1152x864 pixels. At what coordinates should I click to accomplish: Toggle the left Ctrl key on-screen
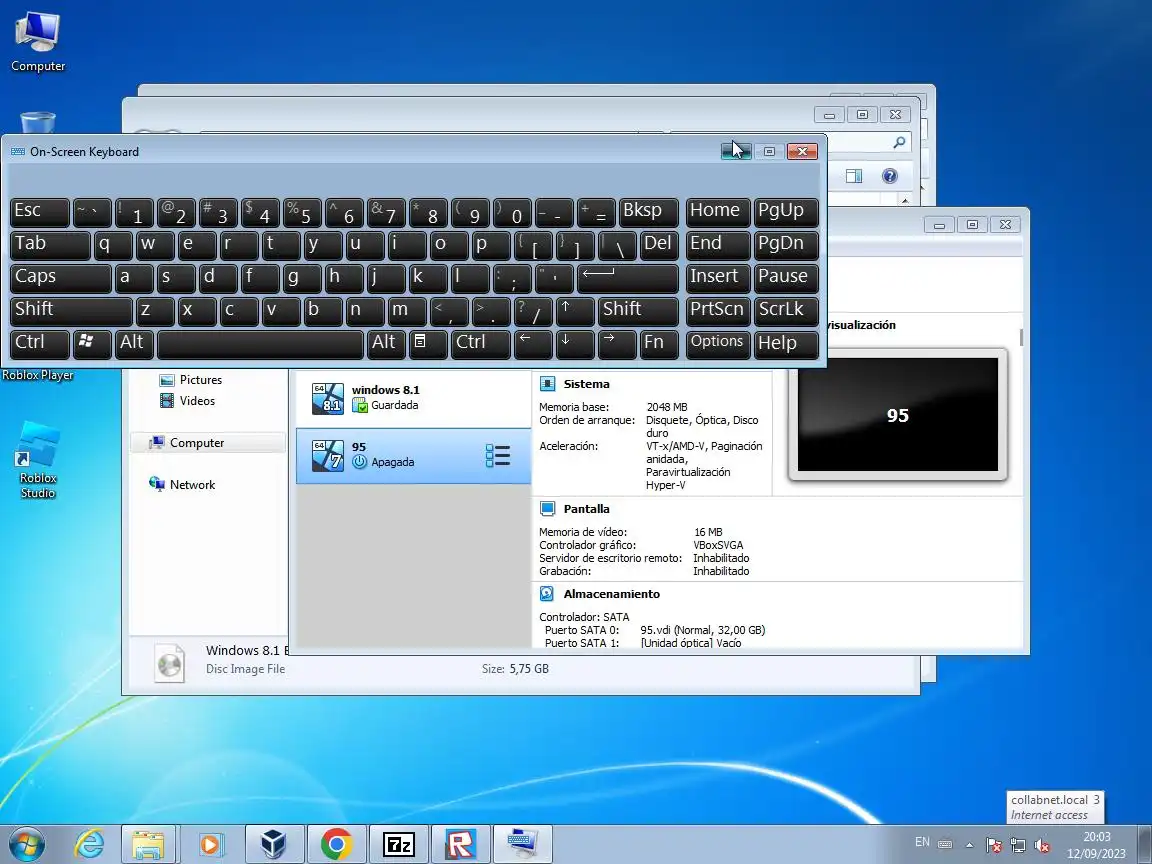click(40, 343)
